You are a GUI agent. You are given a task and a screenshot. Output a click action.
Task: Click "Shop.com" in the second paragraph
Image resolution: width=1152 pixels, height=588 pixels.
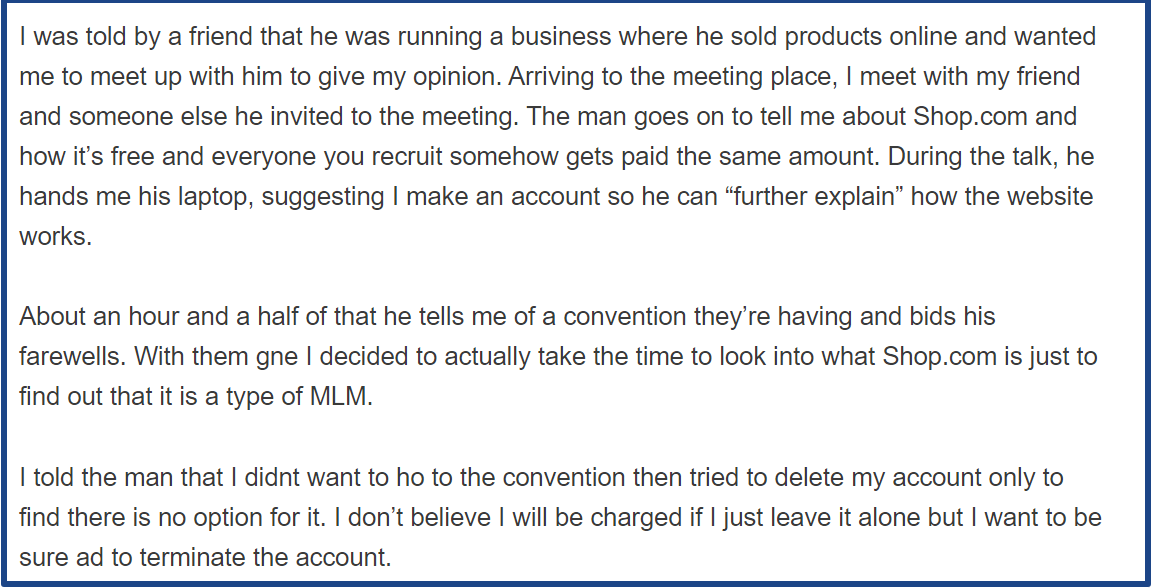932,356
